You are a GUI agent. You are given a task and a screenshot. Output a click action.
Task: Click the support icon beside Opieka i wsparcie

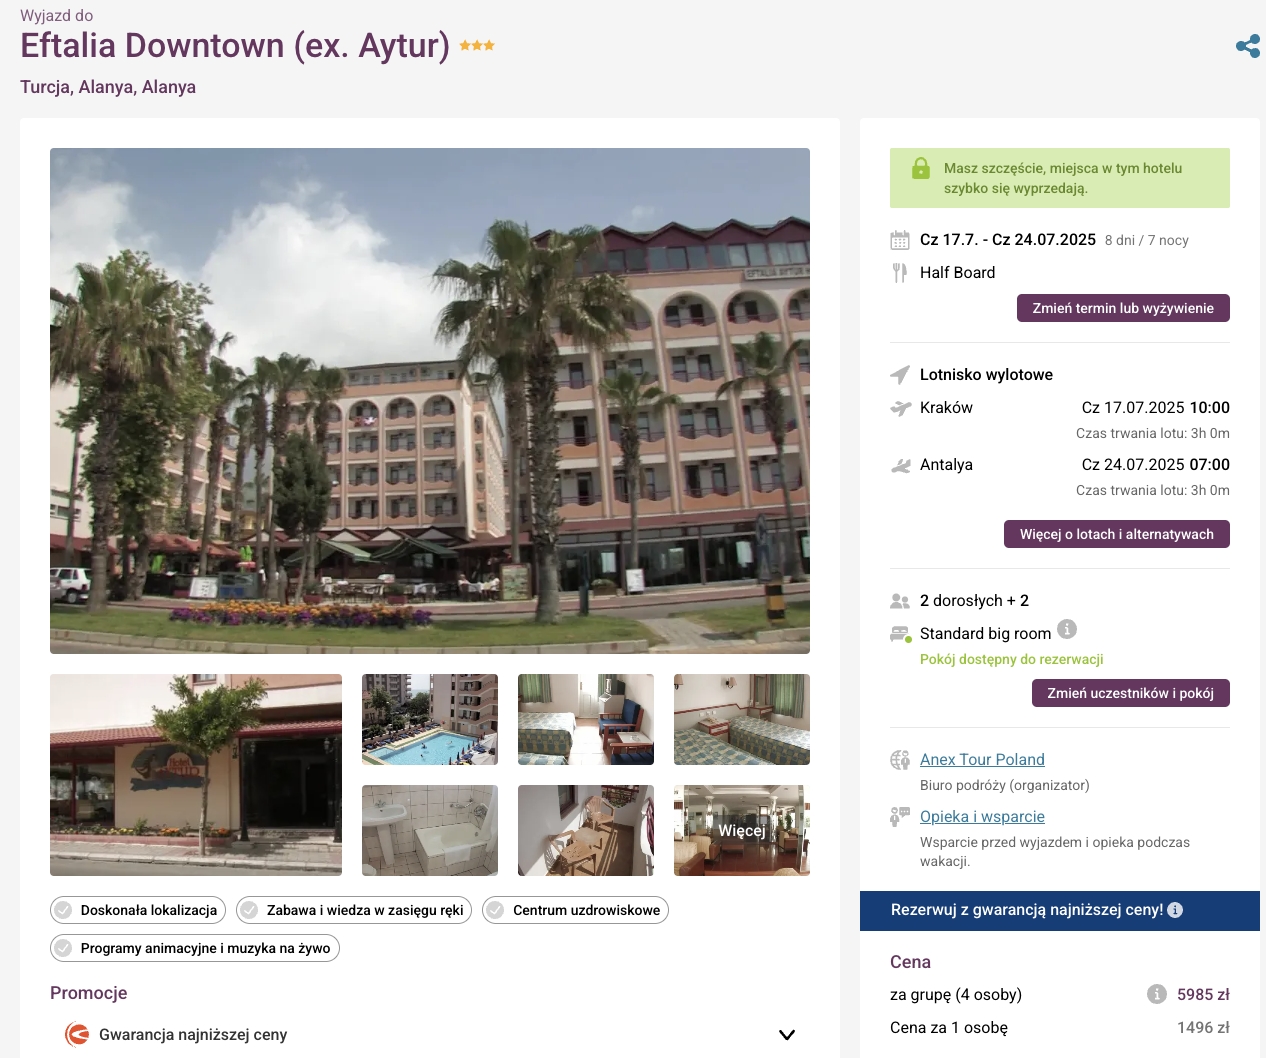(900, 817)
